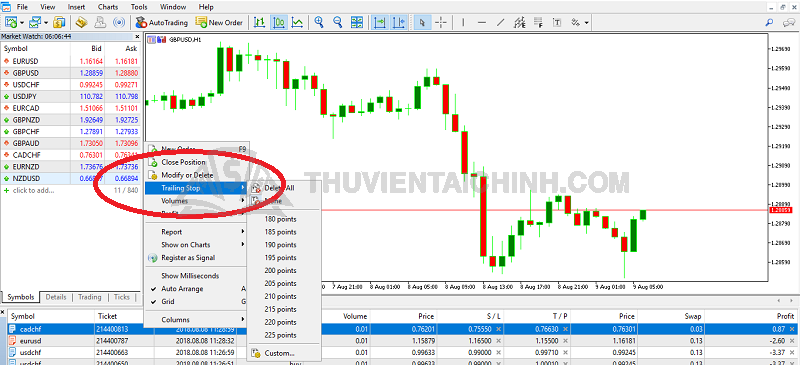Click the cadchf order row icon
The width and height of the screenshot is (800, 365).
13,329
